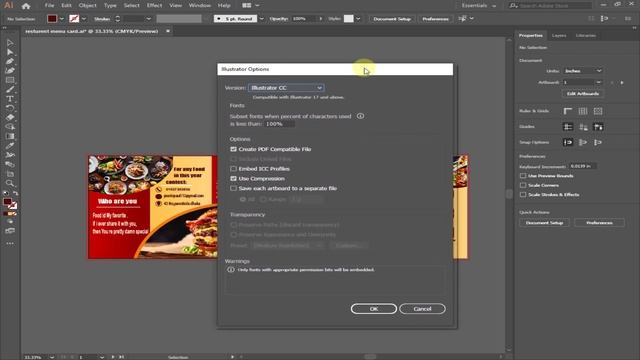The width and height of the screenshot is (640, 360).
Task: Open the Units Inches dropdown
Action: coord(582,71)
